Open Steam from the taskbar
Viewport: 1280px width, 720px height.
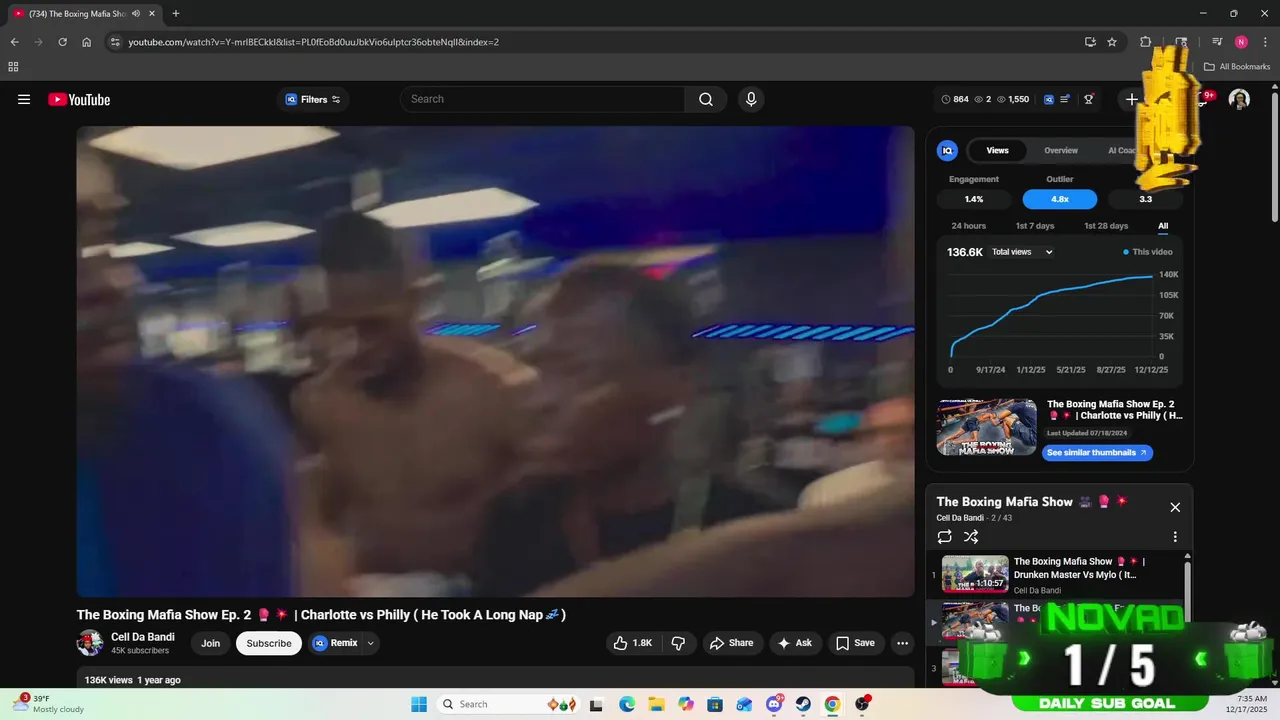coord(803,704)
